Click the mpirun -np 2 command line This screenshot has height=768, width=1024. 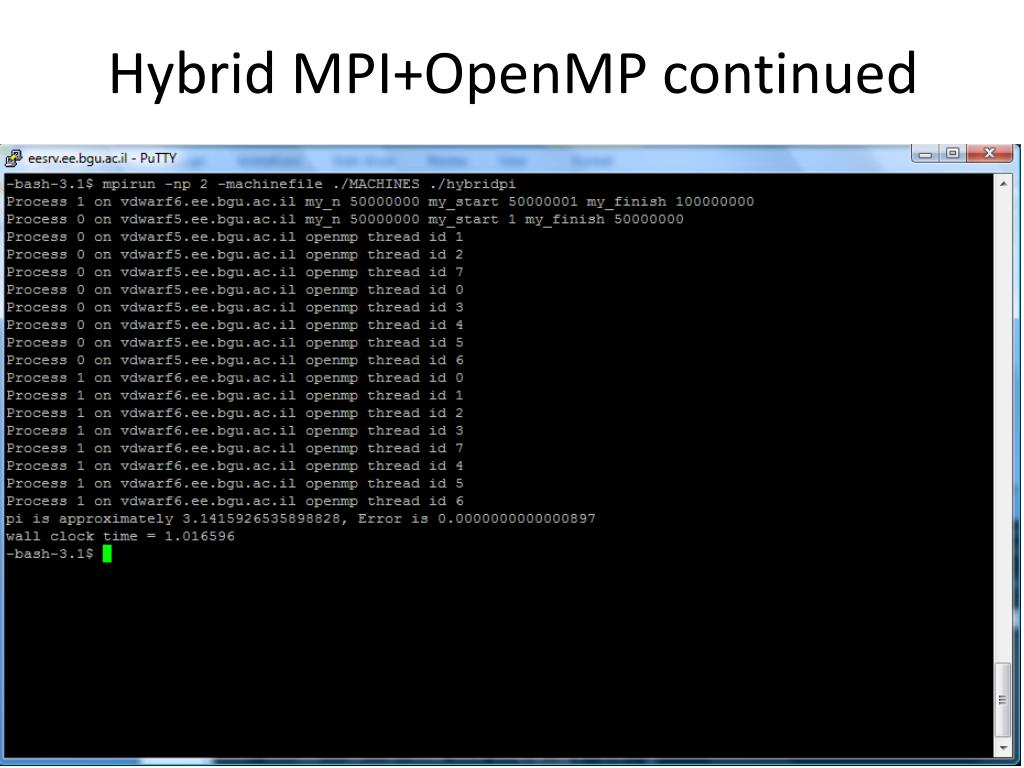261,184
